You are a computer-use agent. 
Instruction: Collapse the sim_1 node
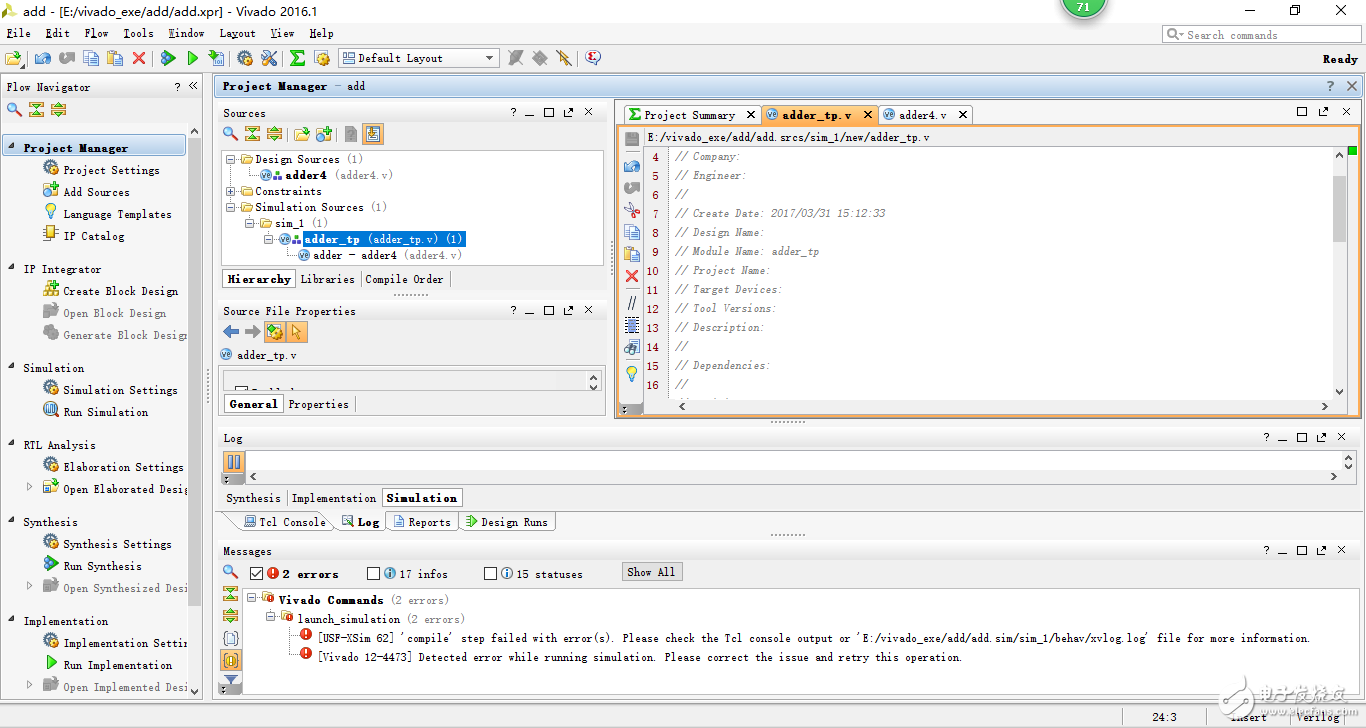point(251,223)
